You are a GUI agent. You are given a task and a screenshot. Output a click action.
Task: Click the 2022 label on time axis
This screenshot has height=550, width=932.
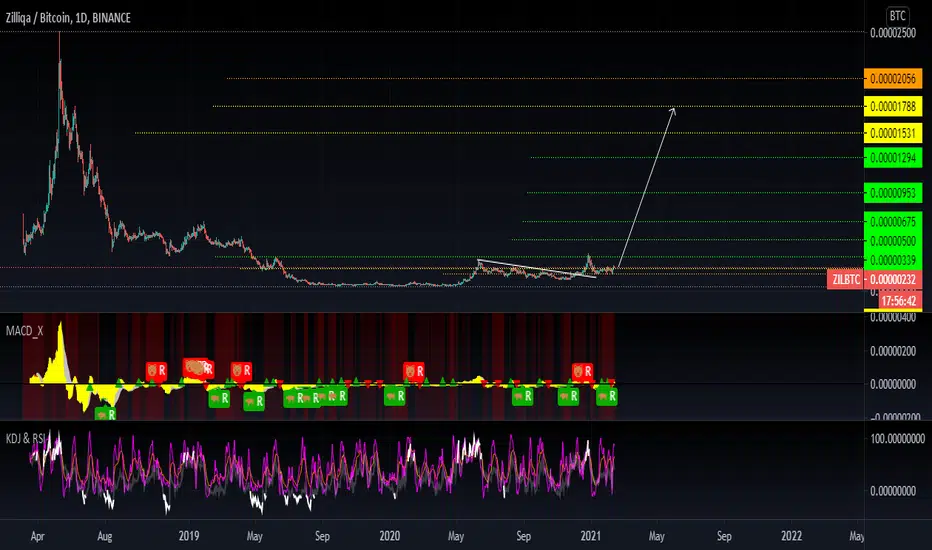pos(791,536)
